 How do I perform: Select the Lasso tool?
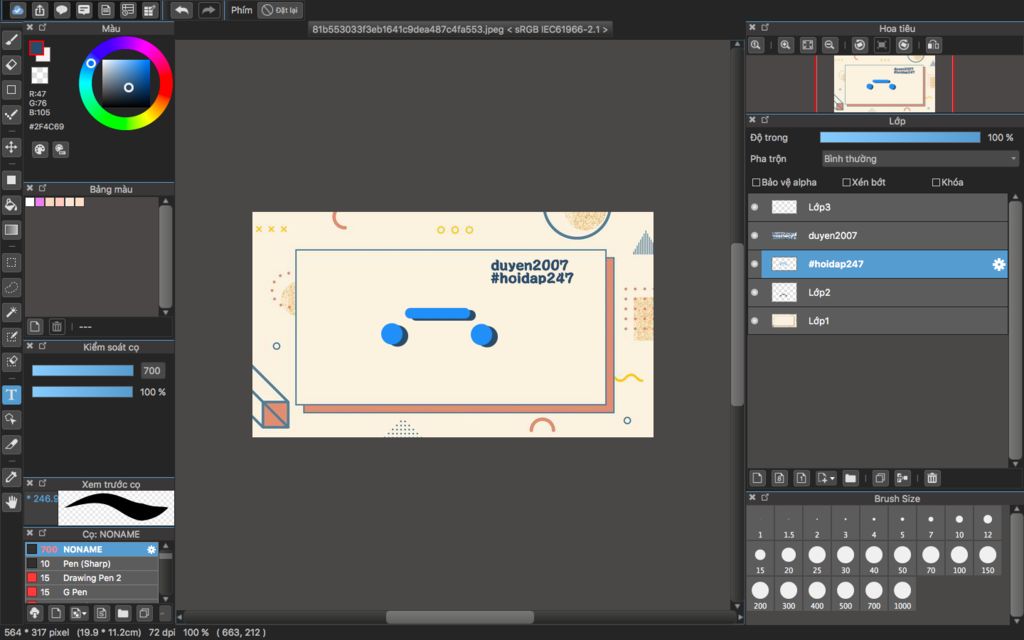click(11, 287)
